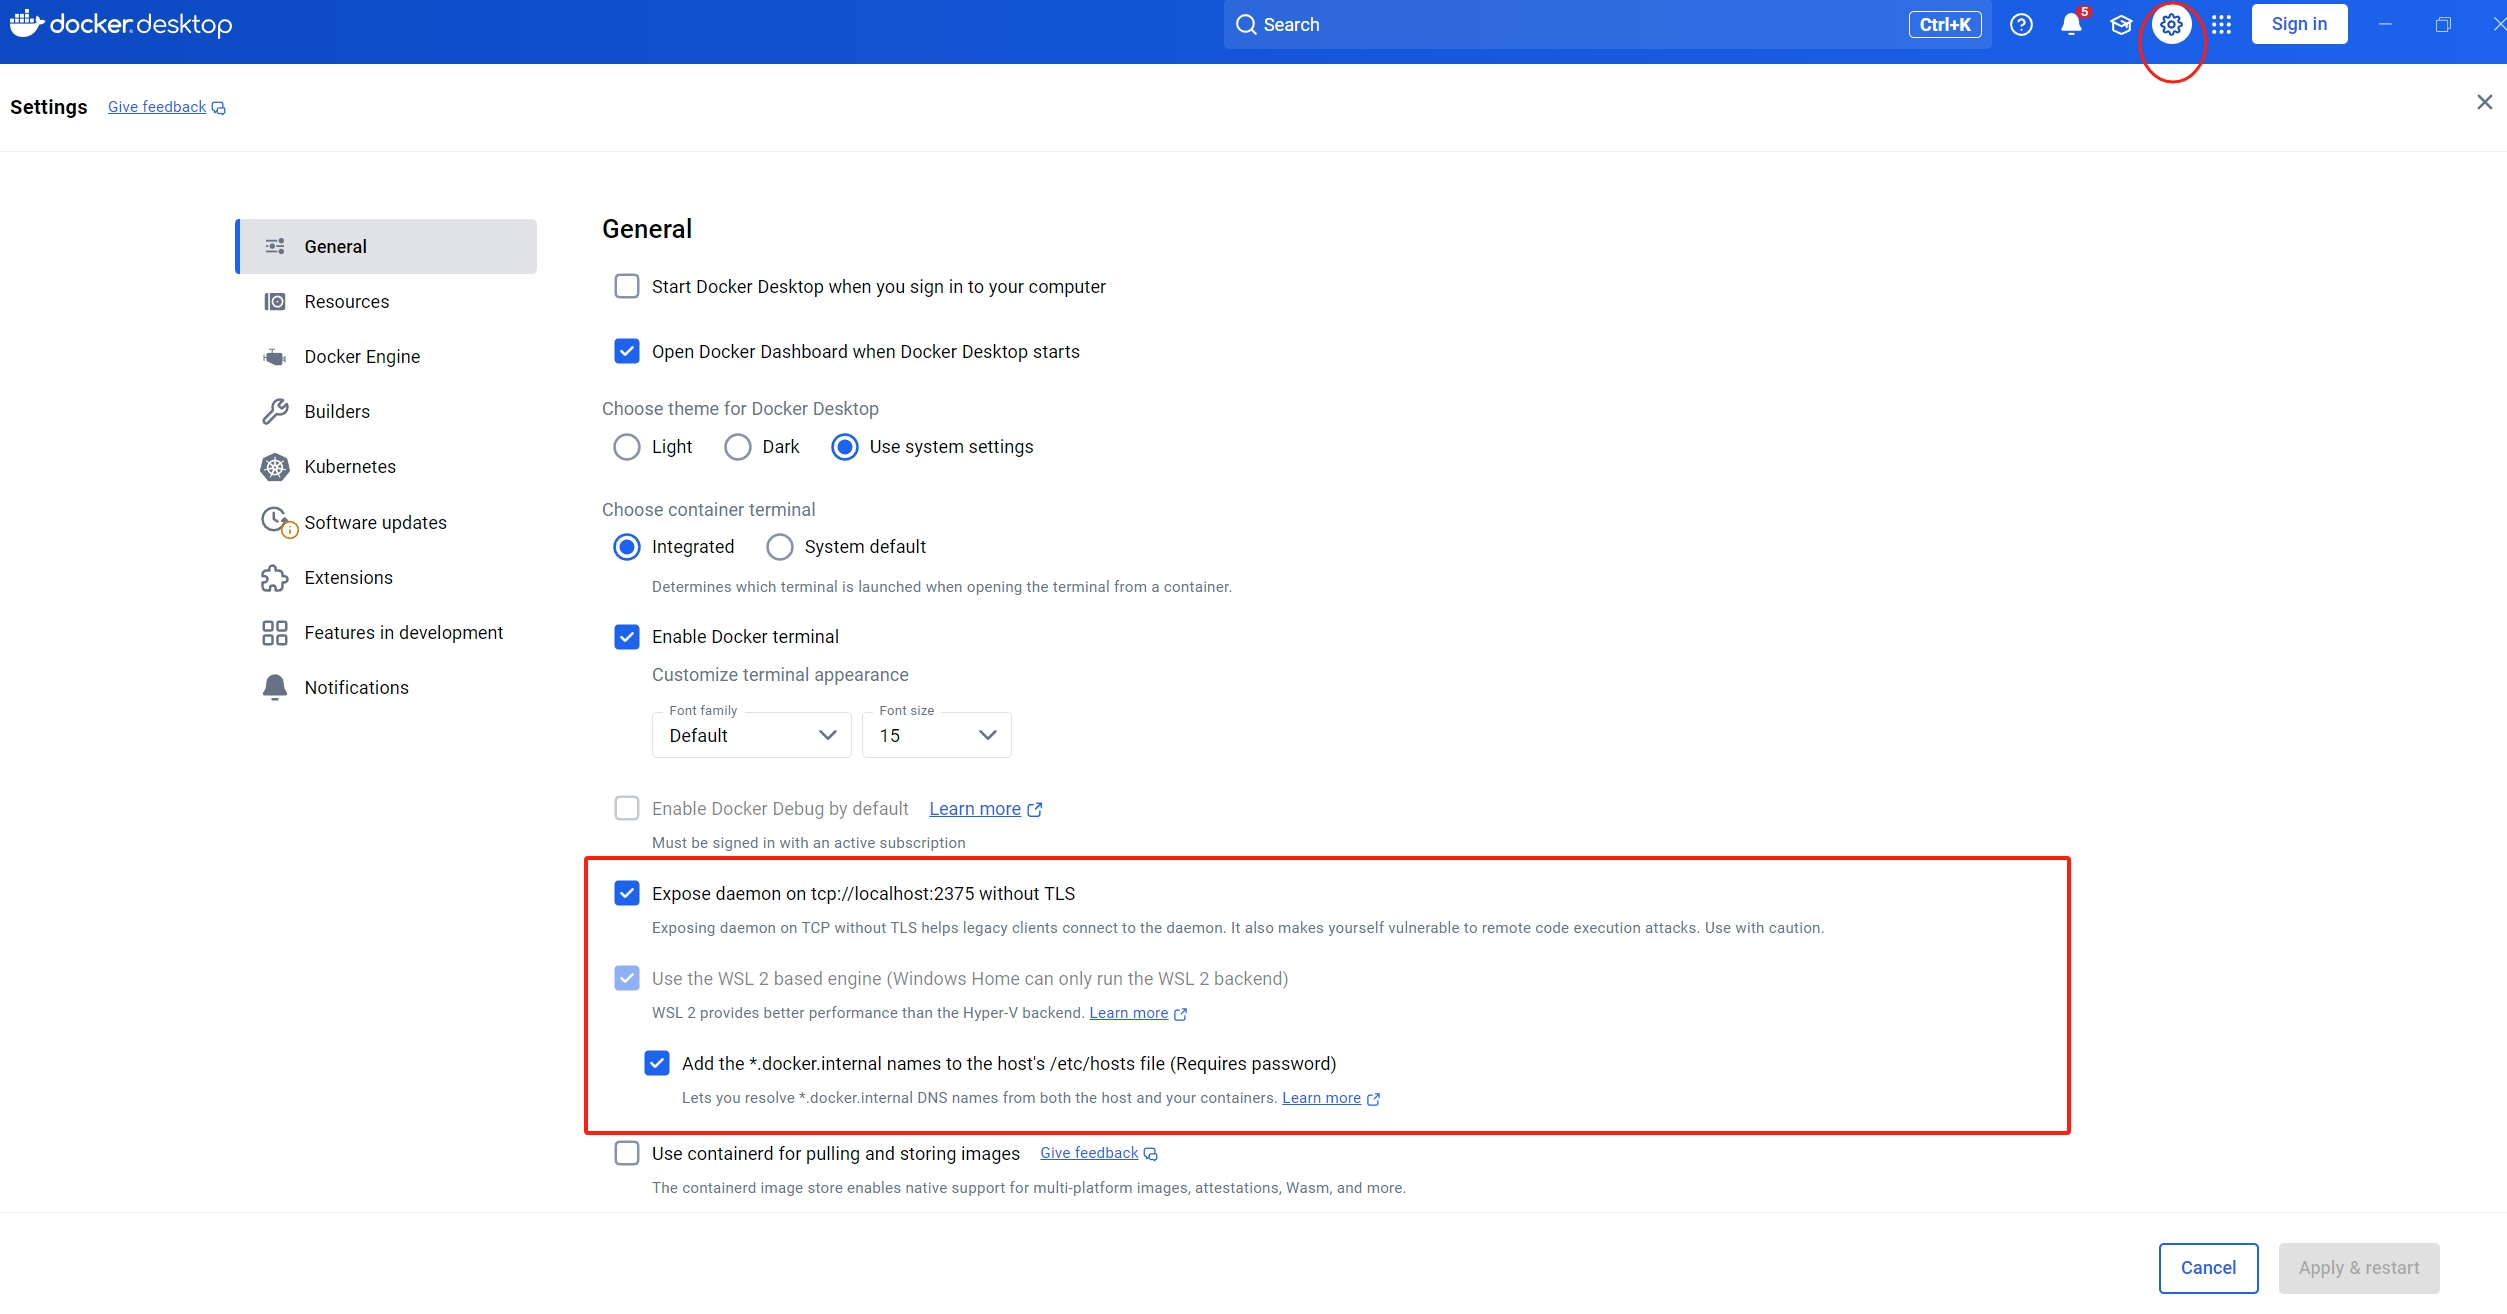Select the Dark theme radio button

tap(738, 447)
